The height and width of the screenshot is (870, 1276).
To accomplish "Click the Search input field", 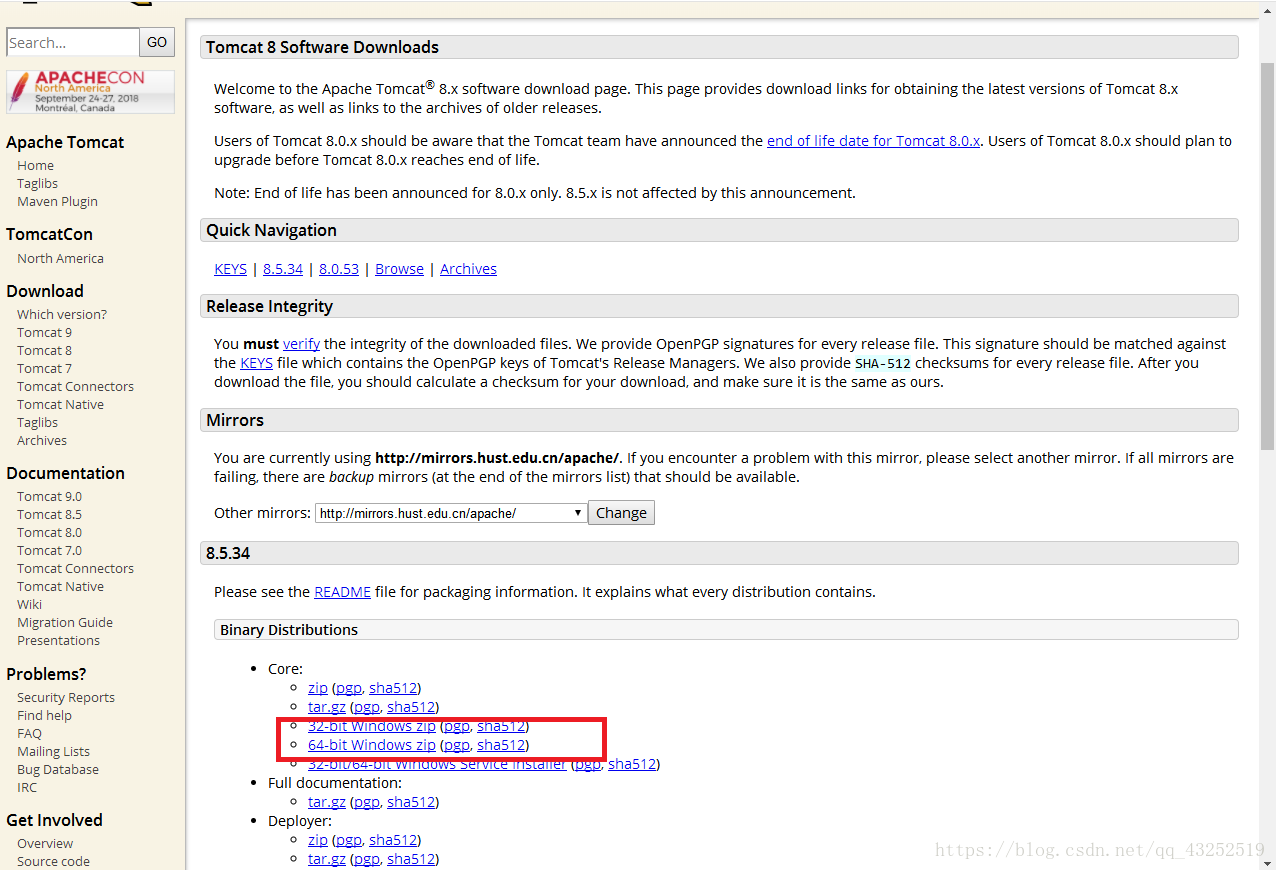I will pos(73,42).
